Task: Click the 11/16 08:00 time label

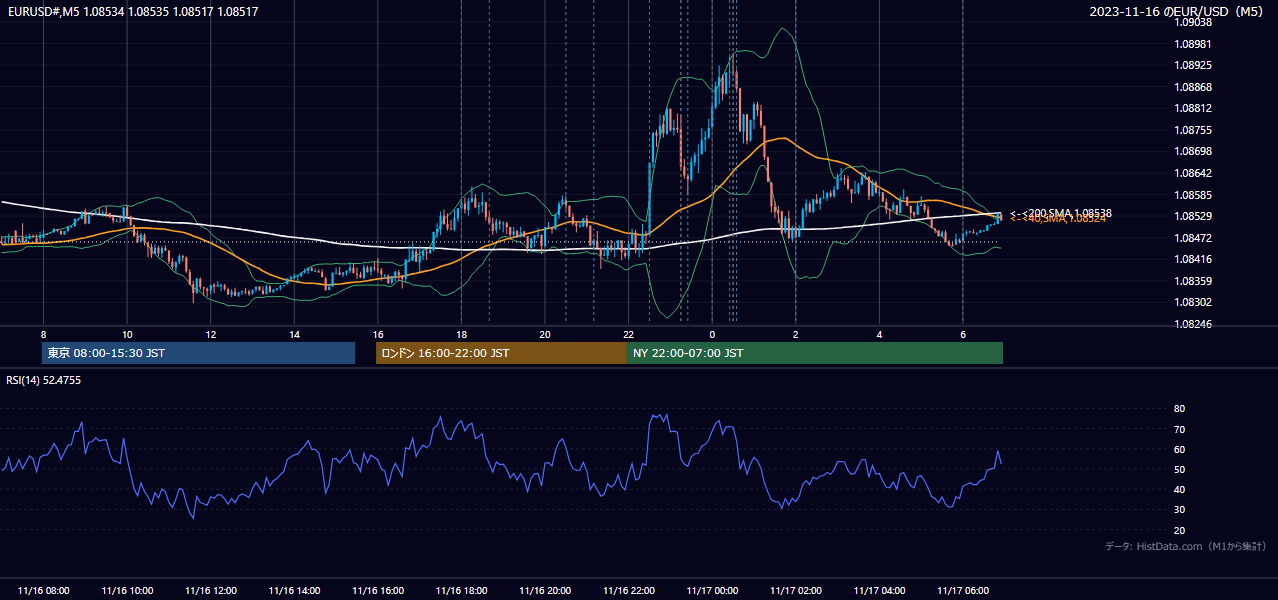Action: [x=43, y=591]
